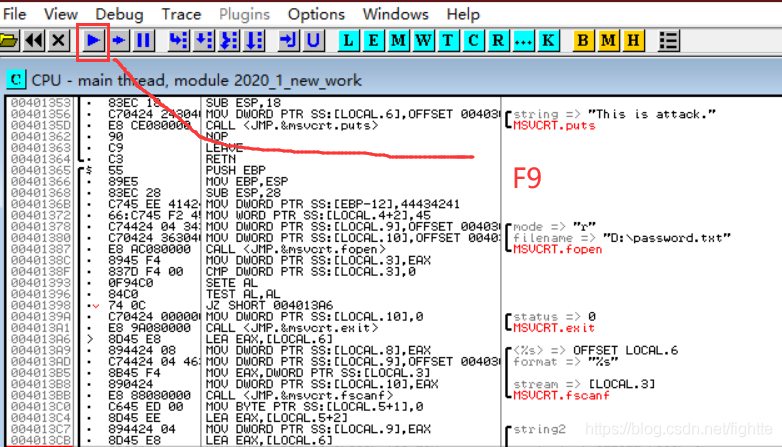Click the CPU window title bar
The image size is (782, 447).
[x=394, y=79]
